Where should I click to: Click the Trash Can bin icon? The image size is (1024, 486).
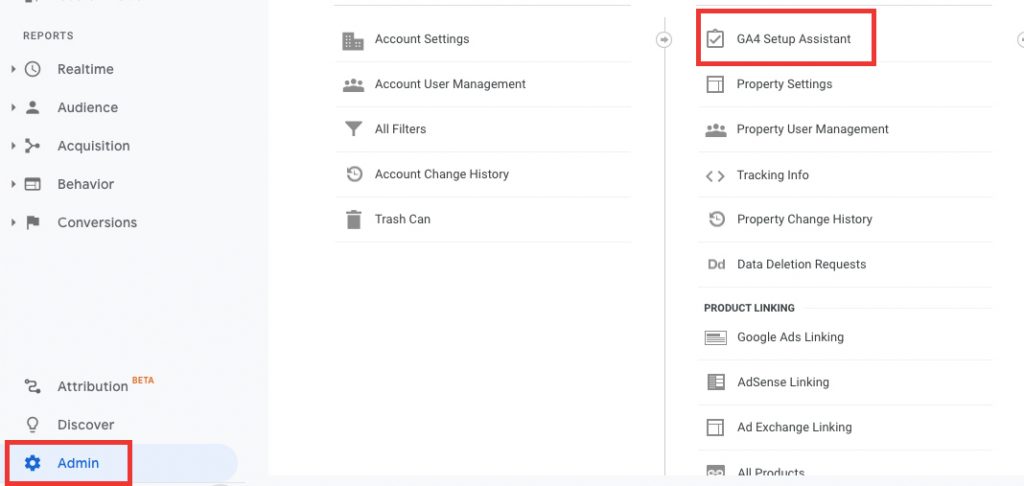coord(353,219)
